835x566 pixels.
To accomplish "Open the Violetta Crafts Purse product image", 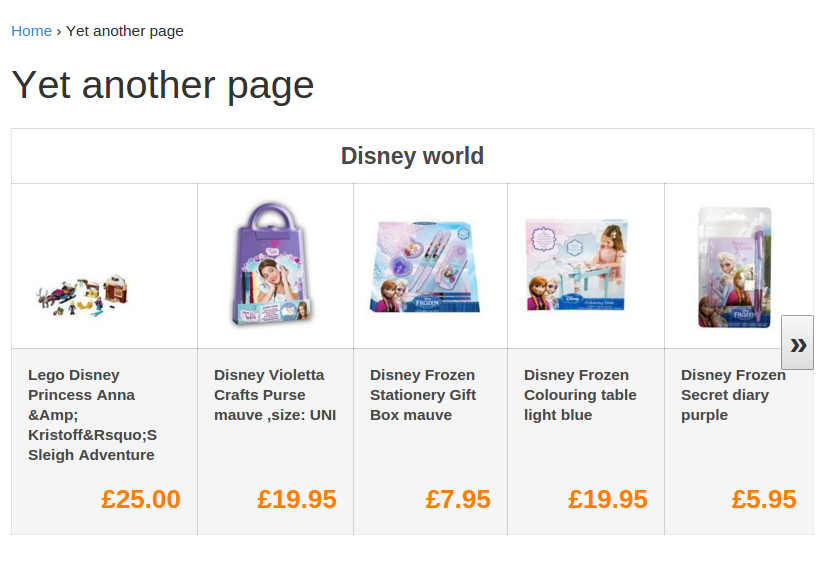I will pyautogui.click(x=272, y=264).
